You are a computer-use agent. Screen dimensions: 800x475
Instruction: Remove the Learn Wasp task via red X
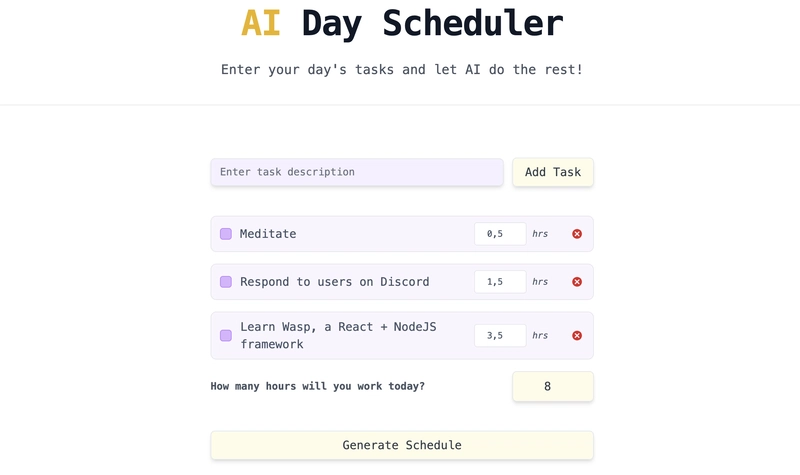point(577,335)
